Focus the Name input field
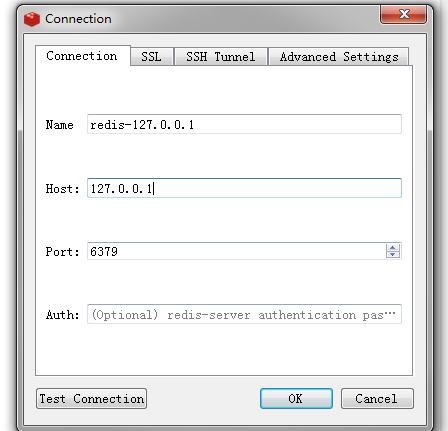 pyautogui.click(x=244, y=124)
